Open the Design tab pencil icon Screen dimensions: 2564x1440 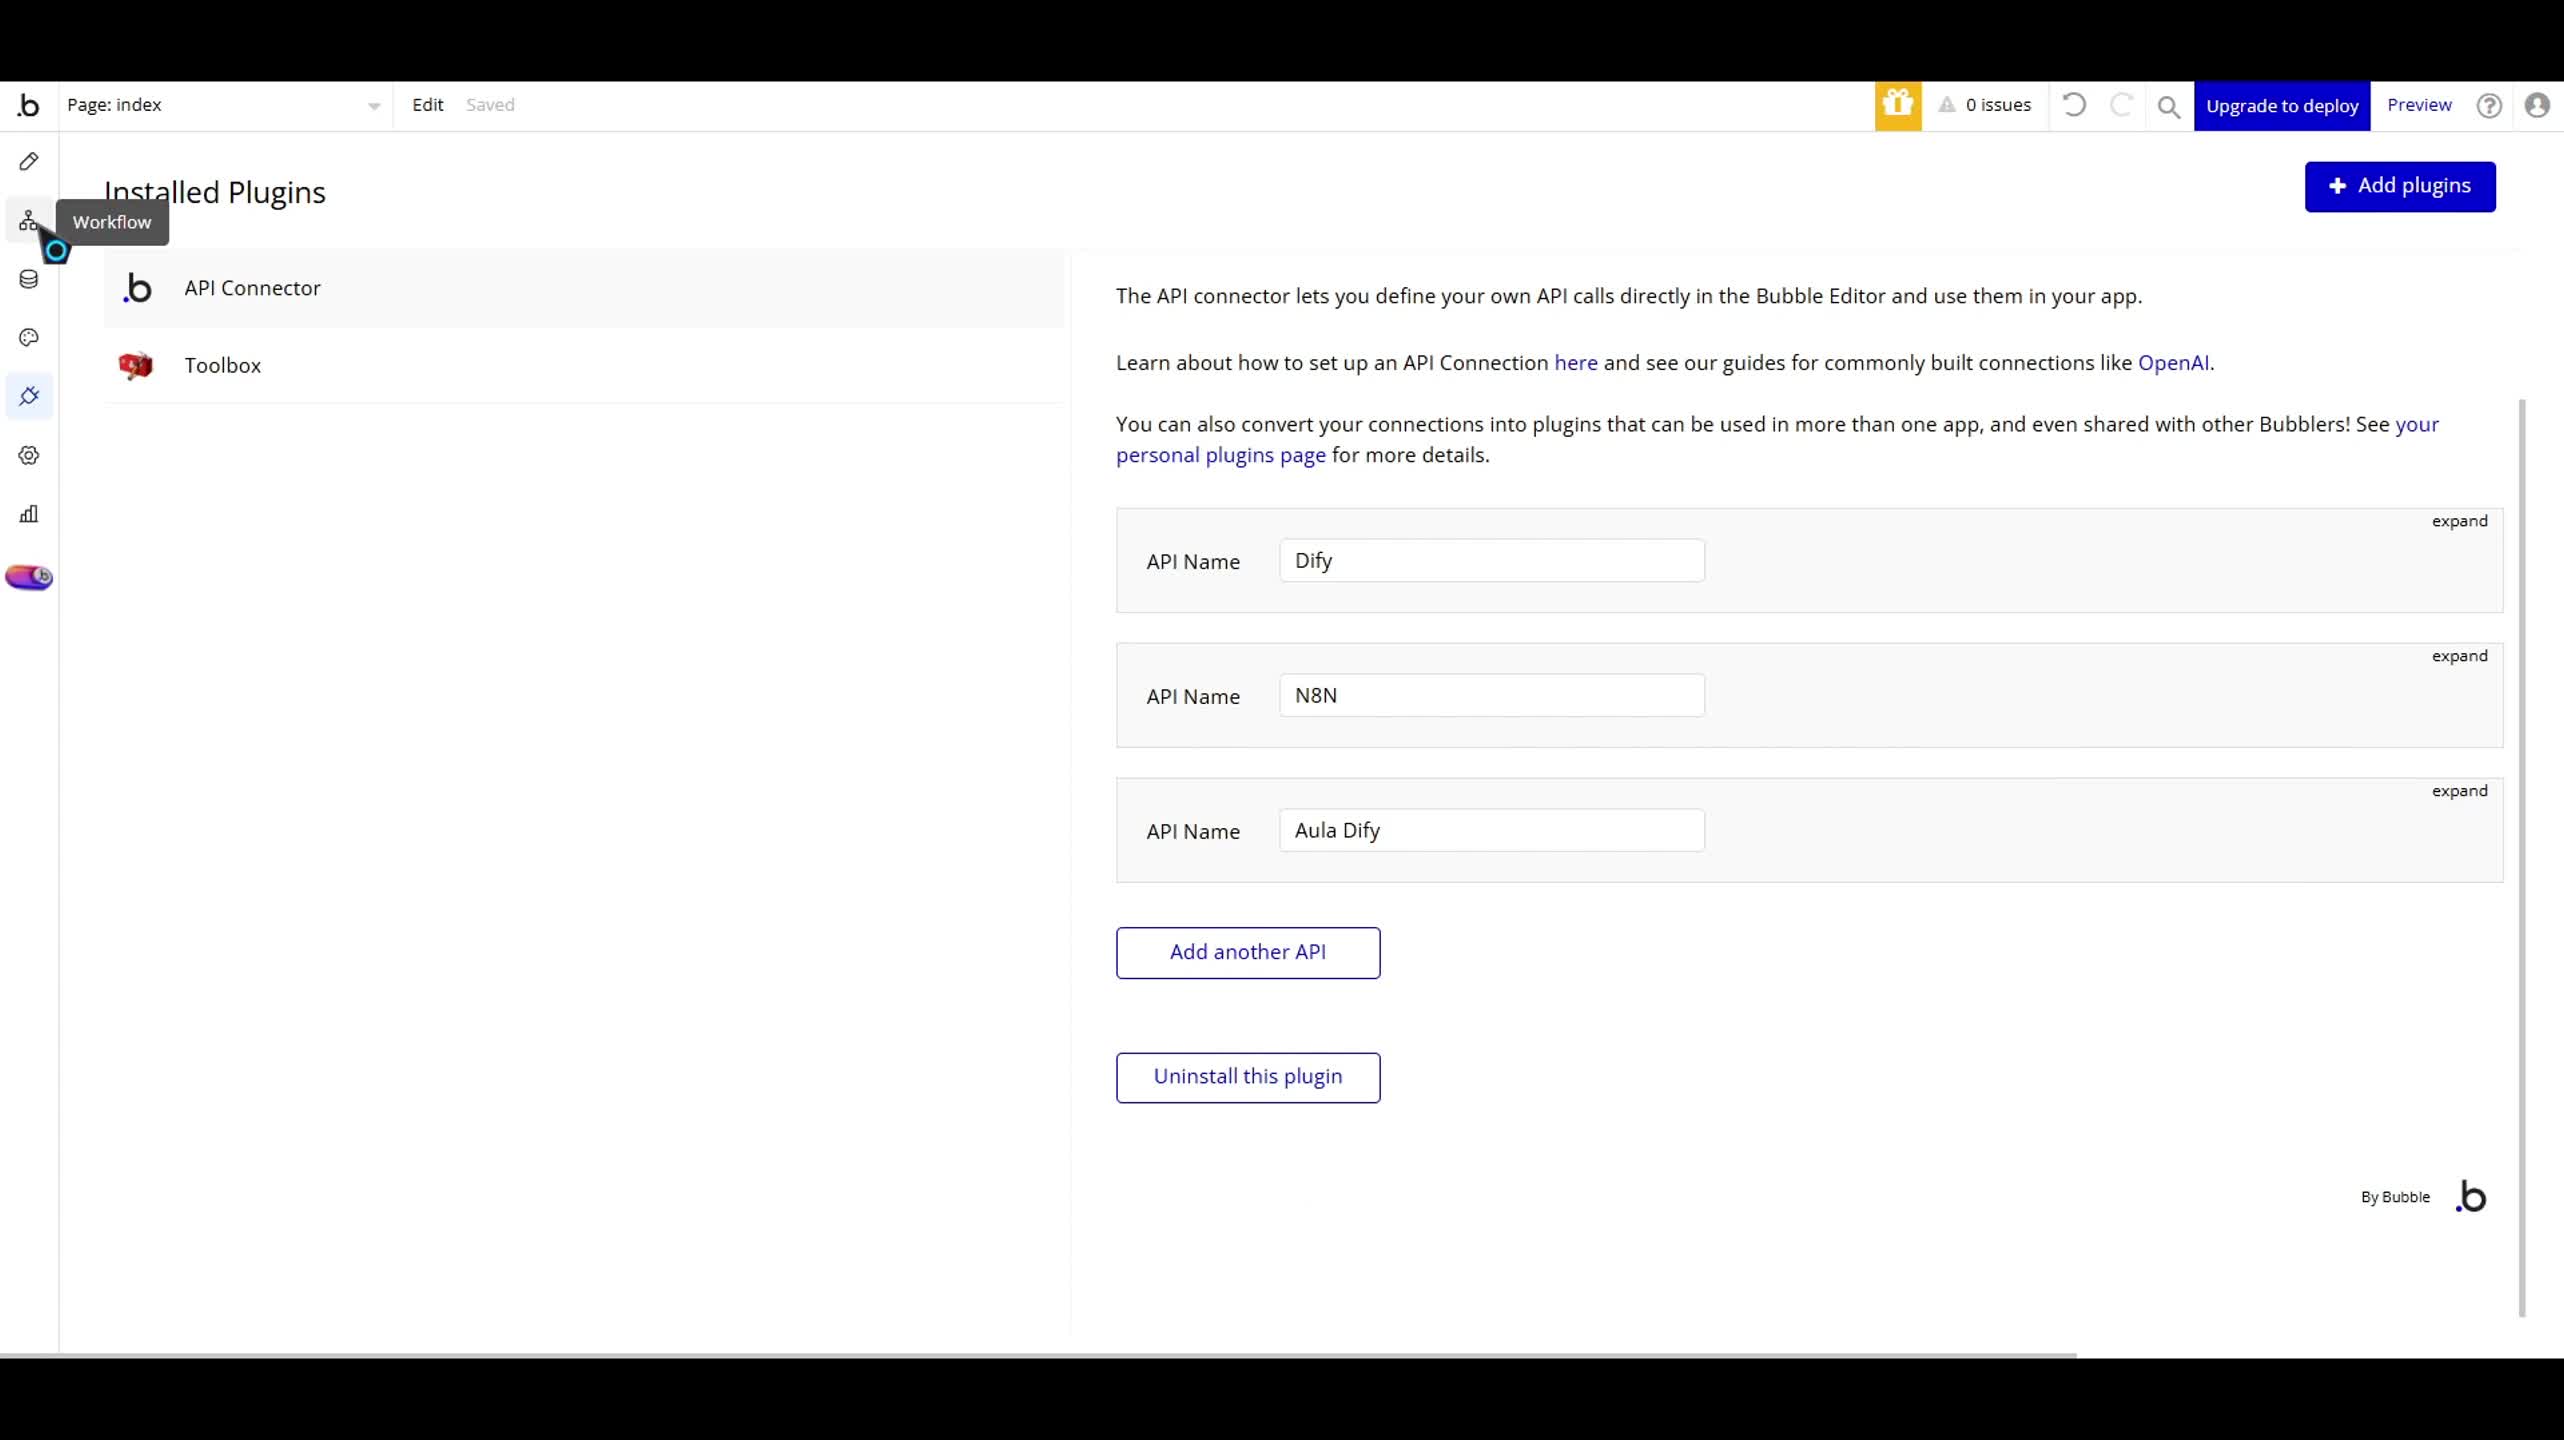pos(29,161)
